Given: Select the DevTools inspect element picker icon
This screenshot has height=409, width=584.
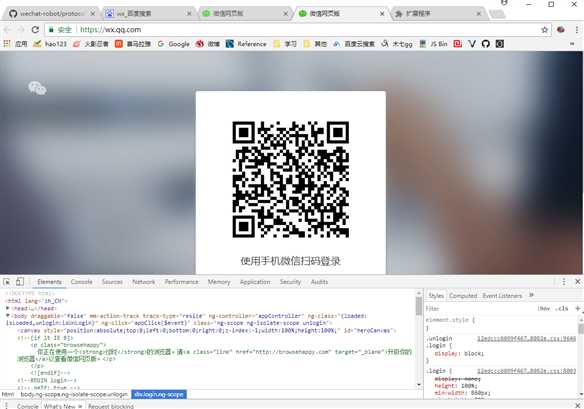Looking at the screenshot, I should point(7,282).
